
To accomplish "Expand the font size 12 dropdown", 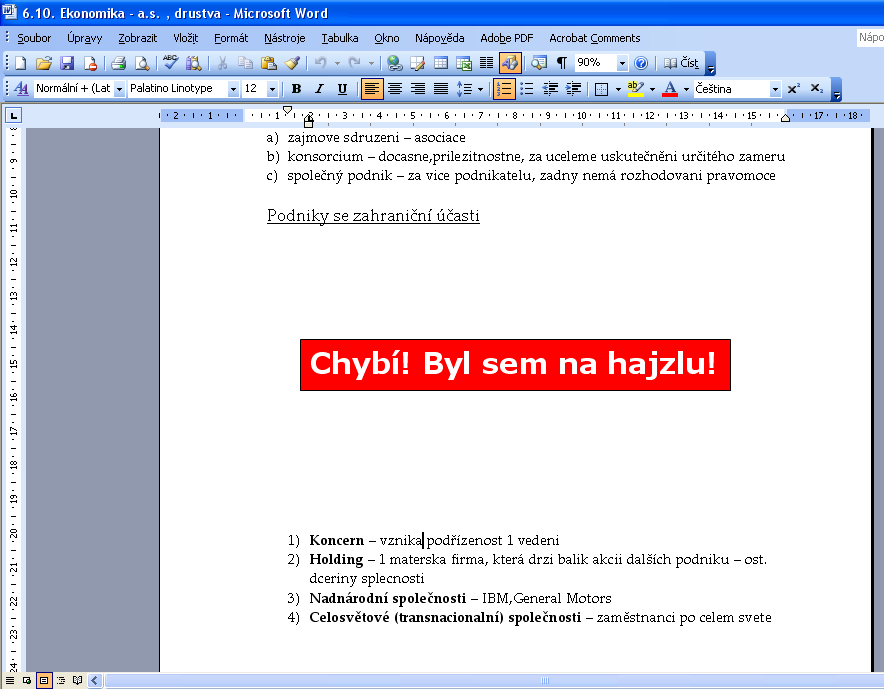I will click(272, 89).
